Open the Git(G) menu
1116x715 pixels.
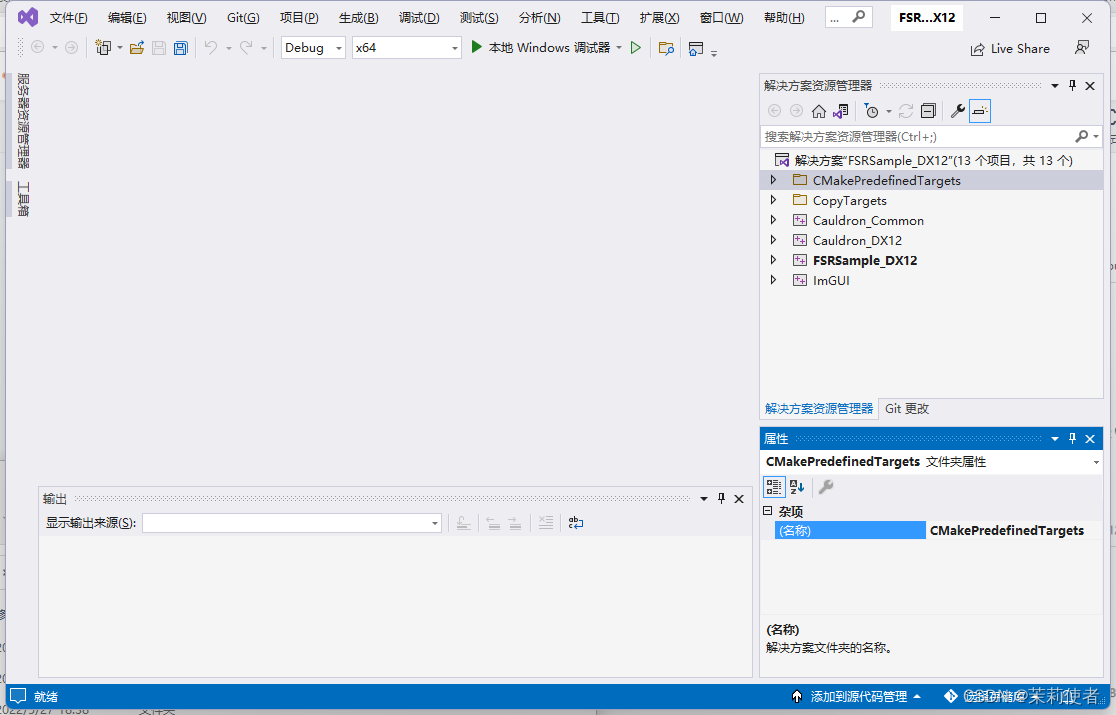point(243,18)
